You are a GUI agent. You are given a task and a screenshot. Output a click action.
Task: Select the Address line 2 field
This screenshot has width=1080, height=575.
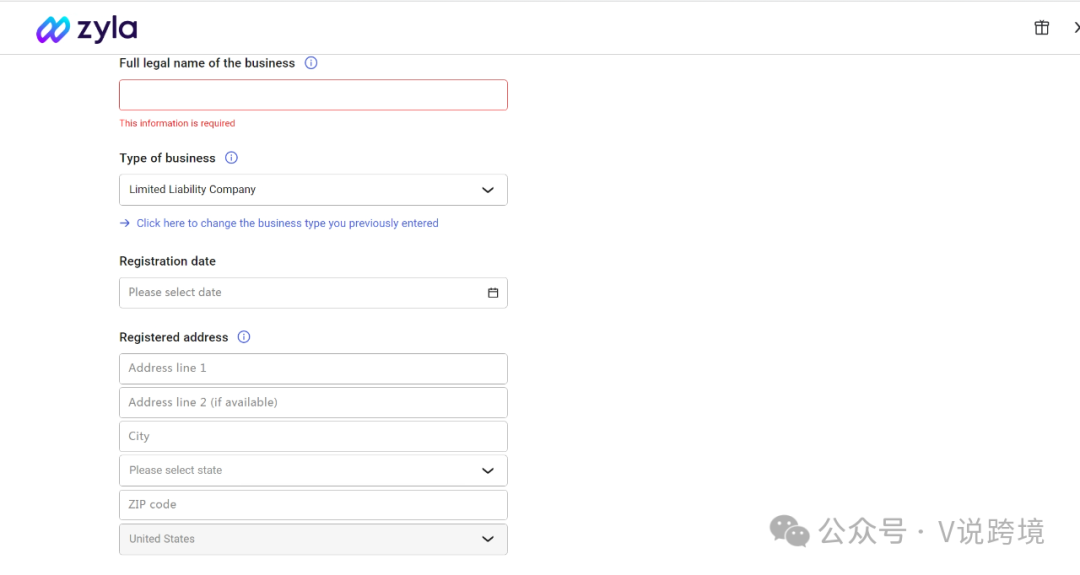313,402
